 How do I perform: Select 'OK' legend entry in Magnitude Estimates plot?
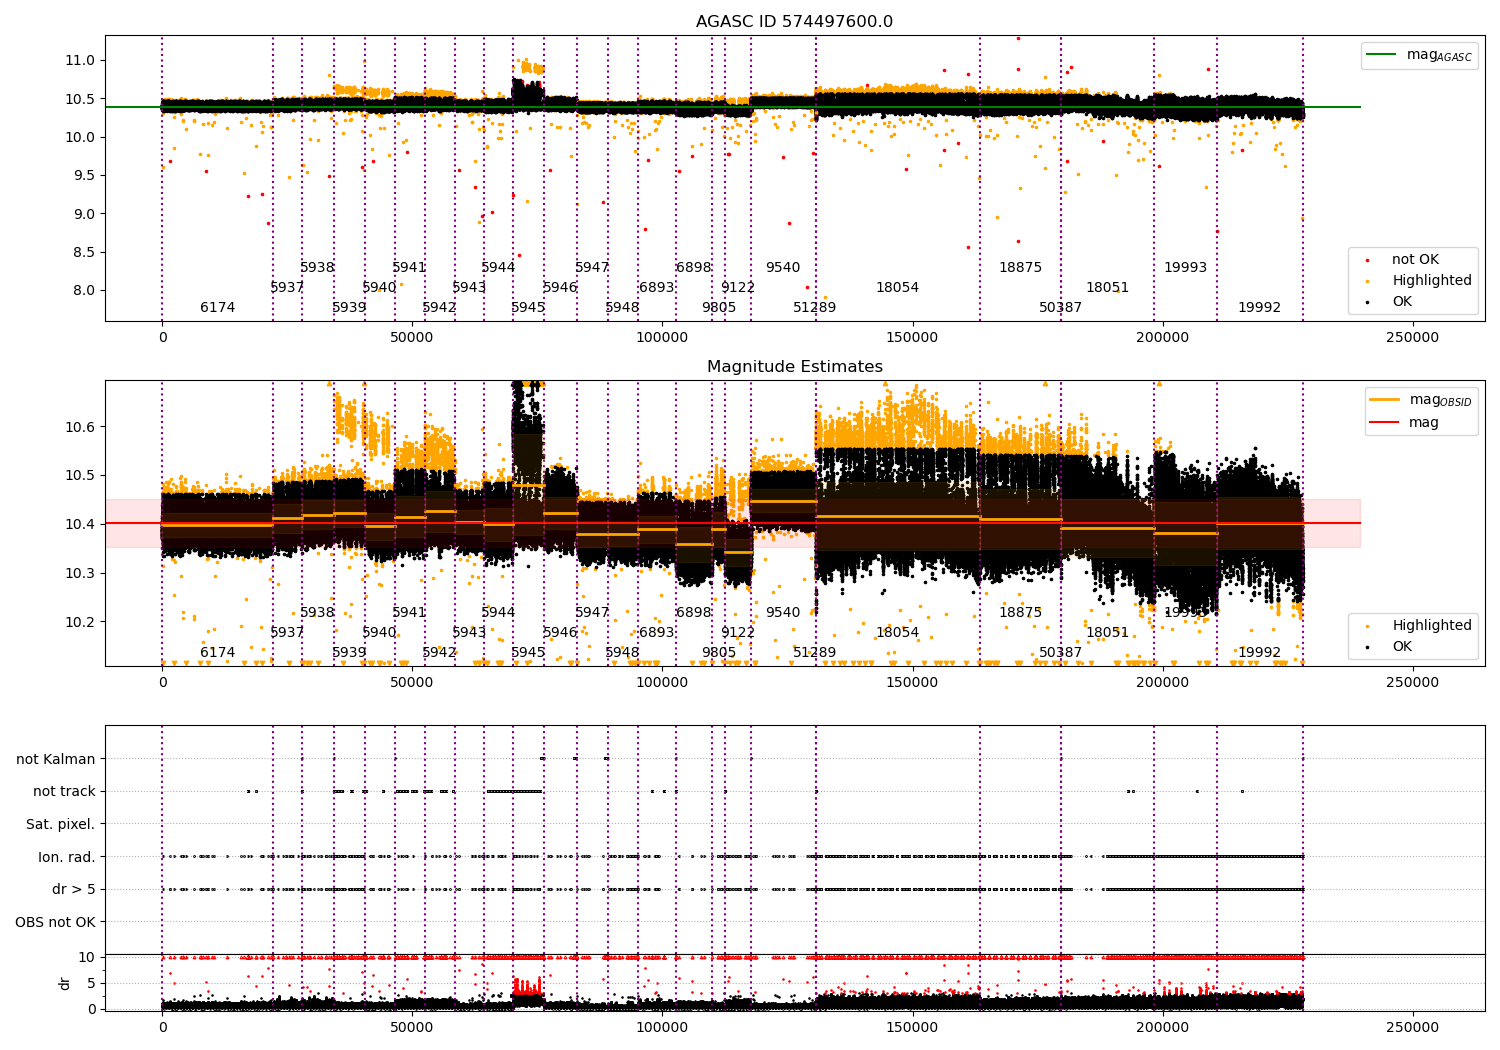[1402, 646]
